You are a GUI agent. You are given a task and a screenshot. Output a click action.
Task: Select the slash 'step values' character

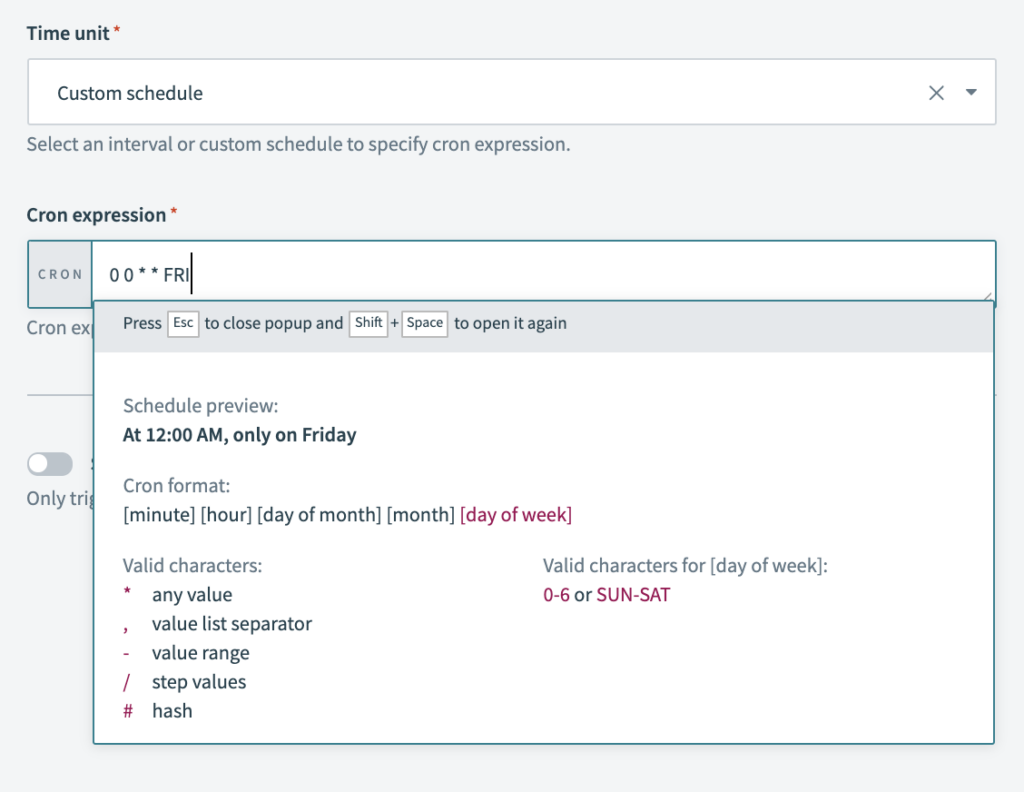127,682
